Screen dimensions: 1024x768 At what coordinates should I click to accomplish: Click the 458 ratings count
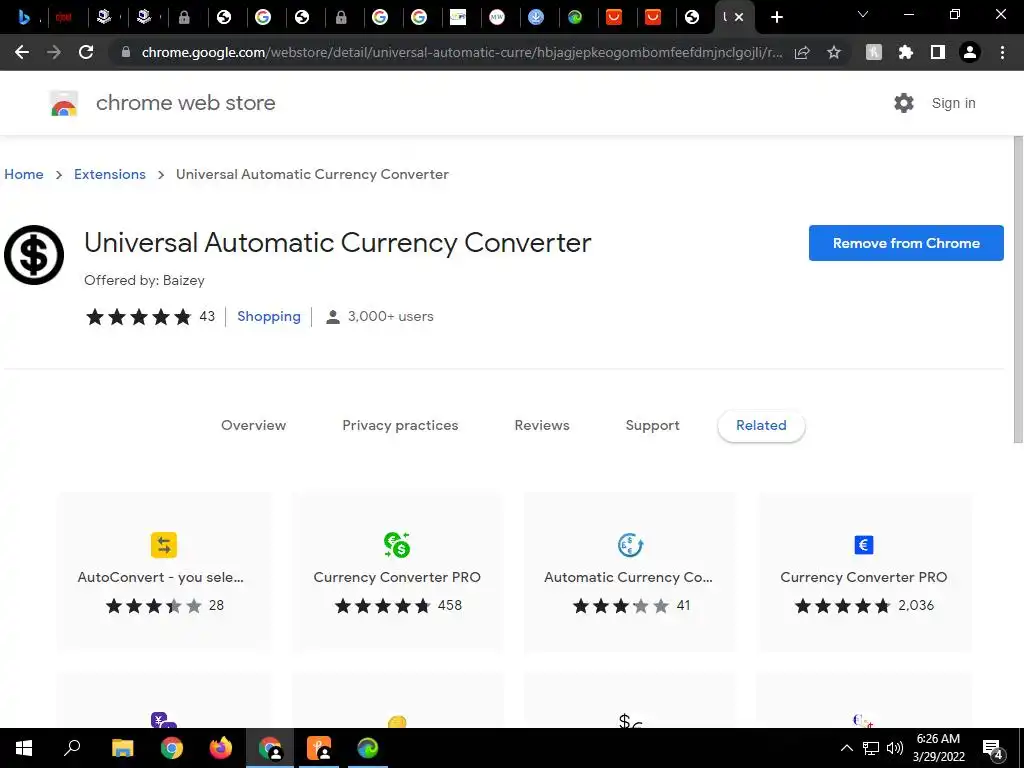pyautogui.click(x=450, y=605)
